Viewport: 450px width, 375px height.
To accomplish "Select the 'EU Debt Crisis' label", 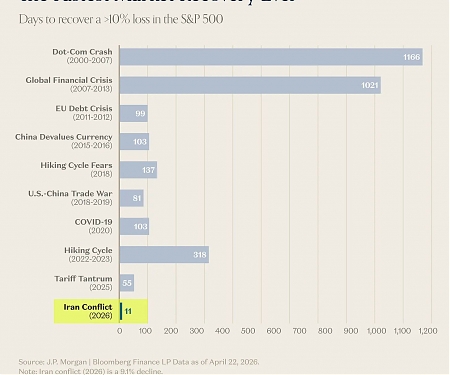I will pyautogui.click(x=84, y=109).
